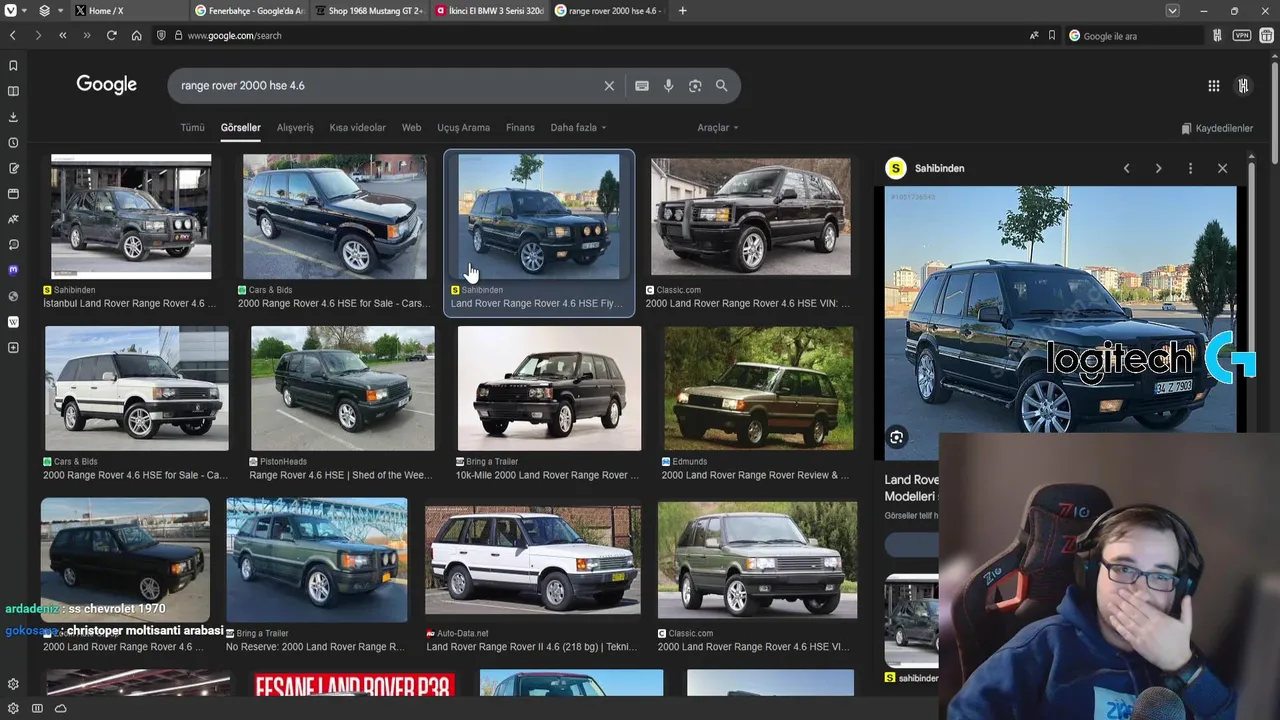
Task: Open tab list dropdown in title bar
Action: point(1172,11)
